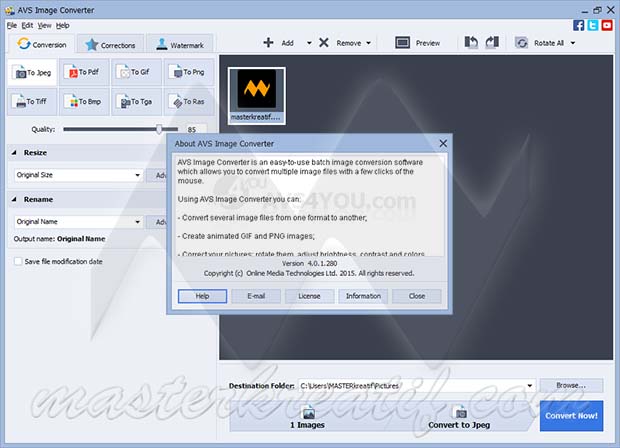Choose To Png output format
This screenshot has width=620, height=448.
(189, 72)
